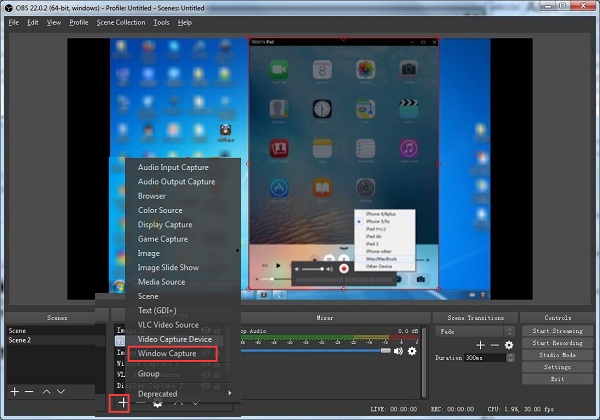Open mixer audio settings gear icon

[412, 351]
